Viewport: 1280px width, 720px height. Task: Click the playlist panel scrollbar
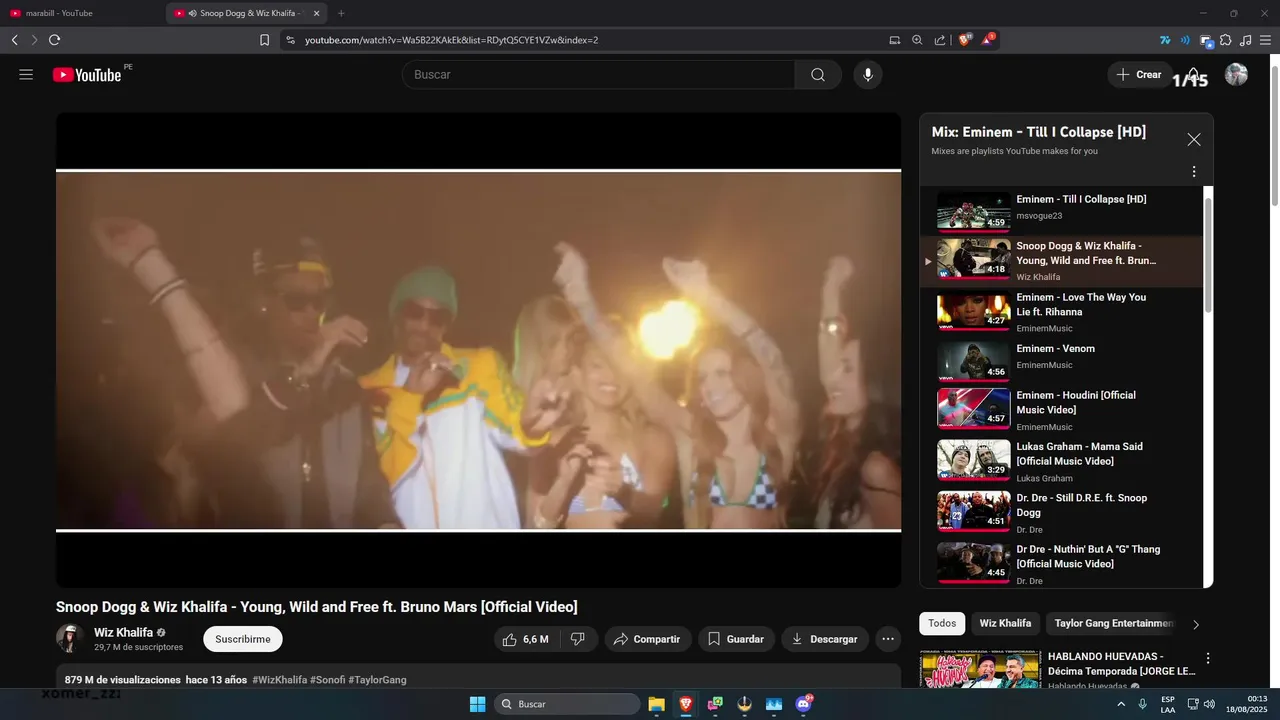point(1208,255)
